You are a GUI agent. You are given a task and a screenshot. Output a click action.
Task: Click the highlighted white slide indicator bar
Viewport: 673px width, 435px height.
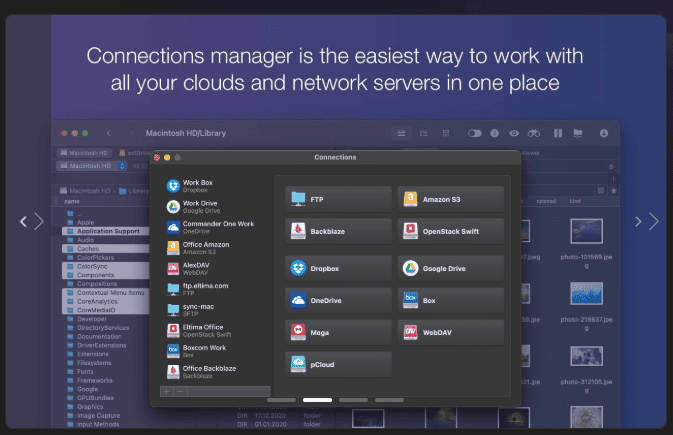coord(317,400)
